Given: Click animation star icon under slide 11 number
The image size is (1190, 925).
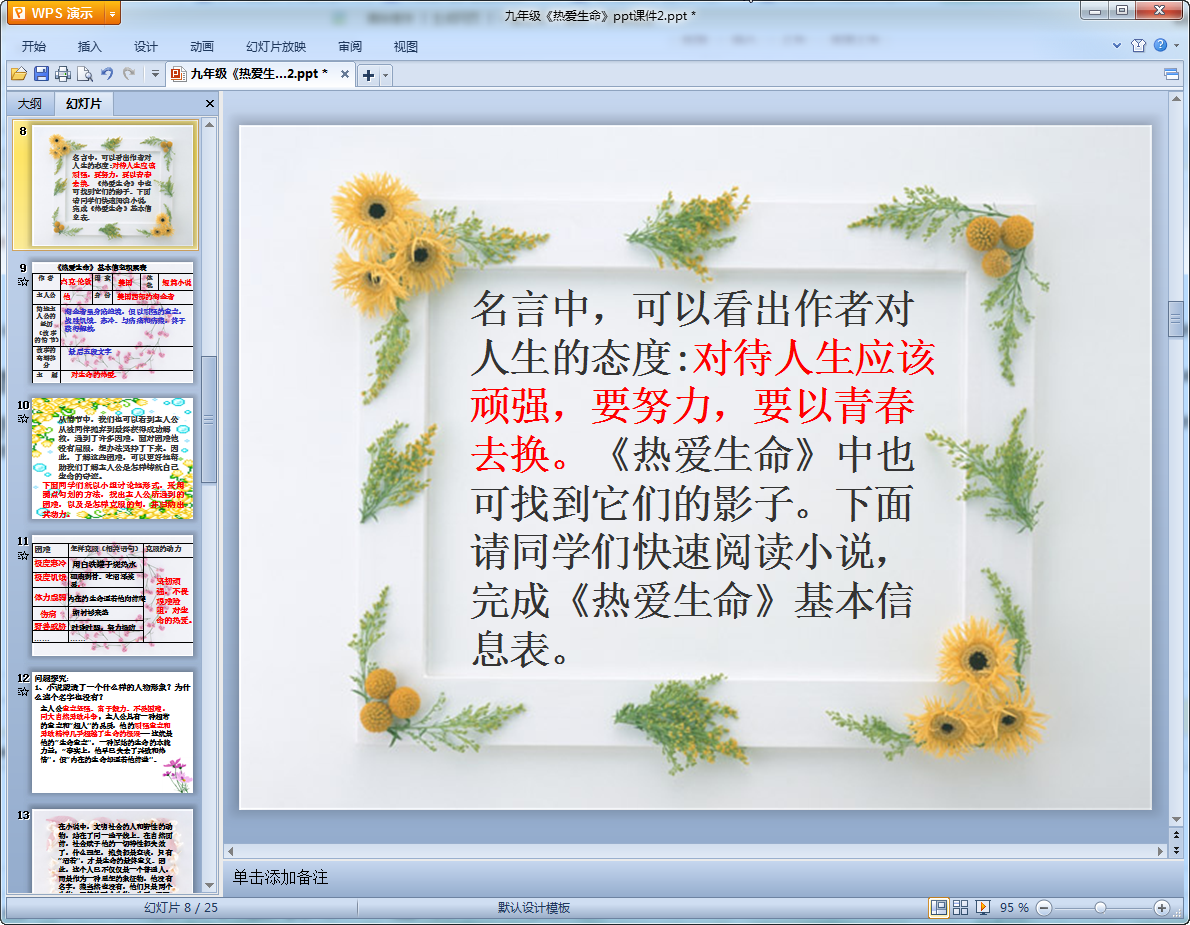Looking at the screenshot, I should pyautogui.click(x=23, y=555).
